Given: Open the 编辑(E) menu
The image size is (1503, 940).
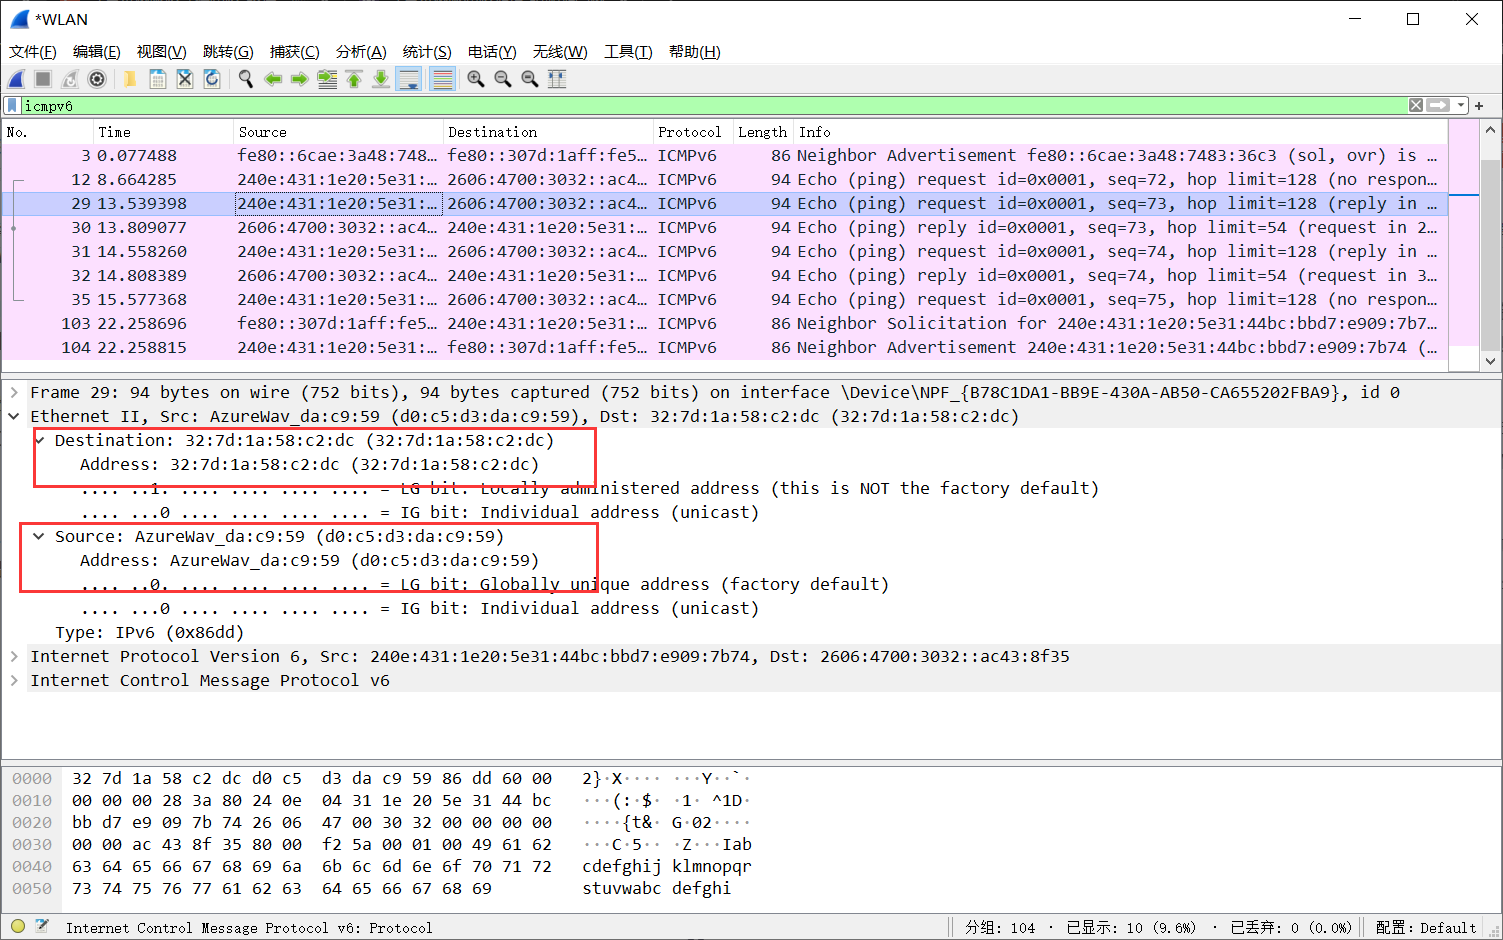Looking at the screenshot, I should [x=97, y=52].
